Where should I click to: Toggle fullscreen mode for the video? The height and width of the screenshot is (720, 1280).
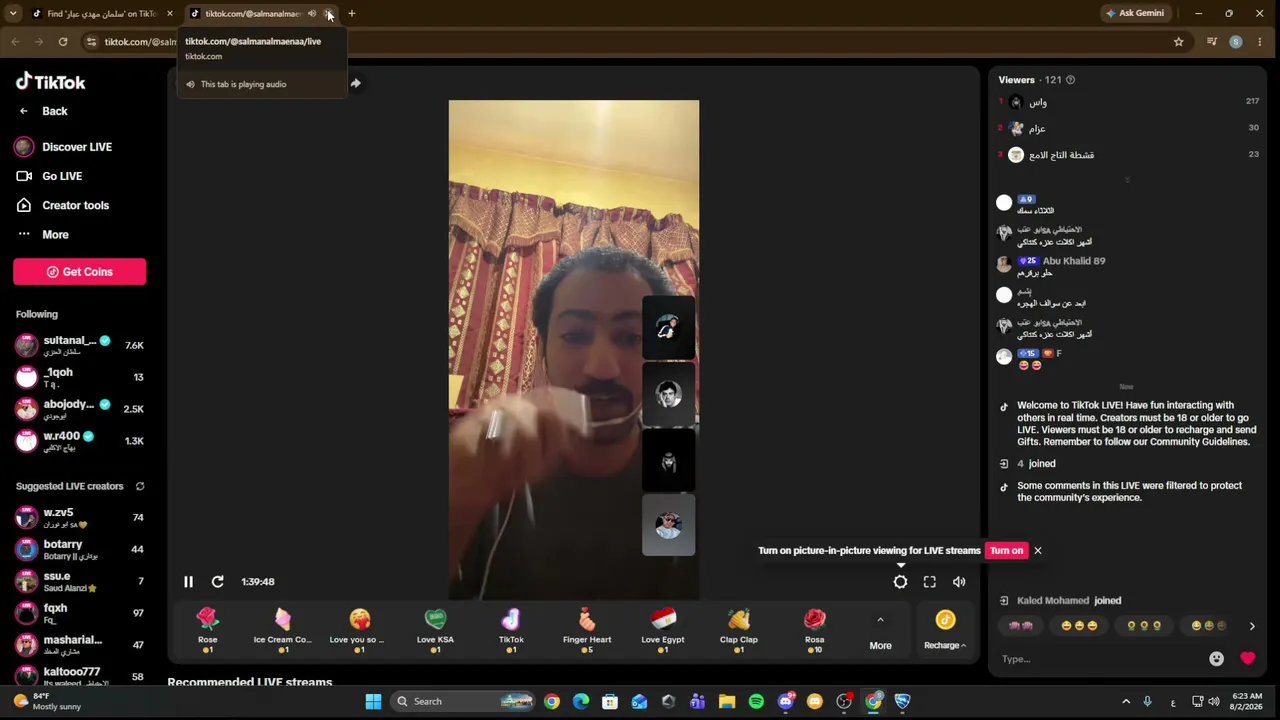pos(930,581)
